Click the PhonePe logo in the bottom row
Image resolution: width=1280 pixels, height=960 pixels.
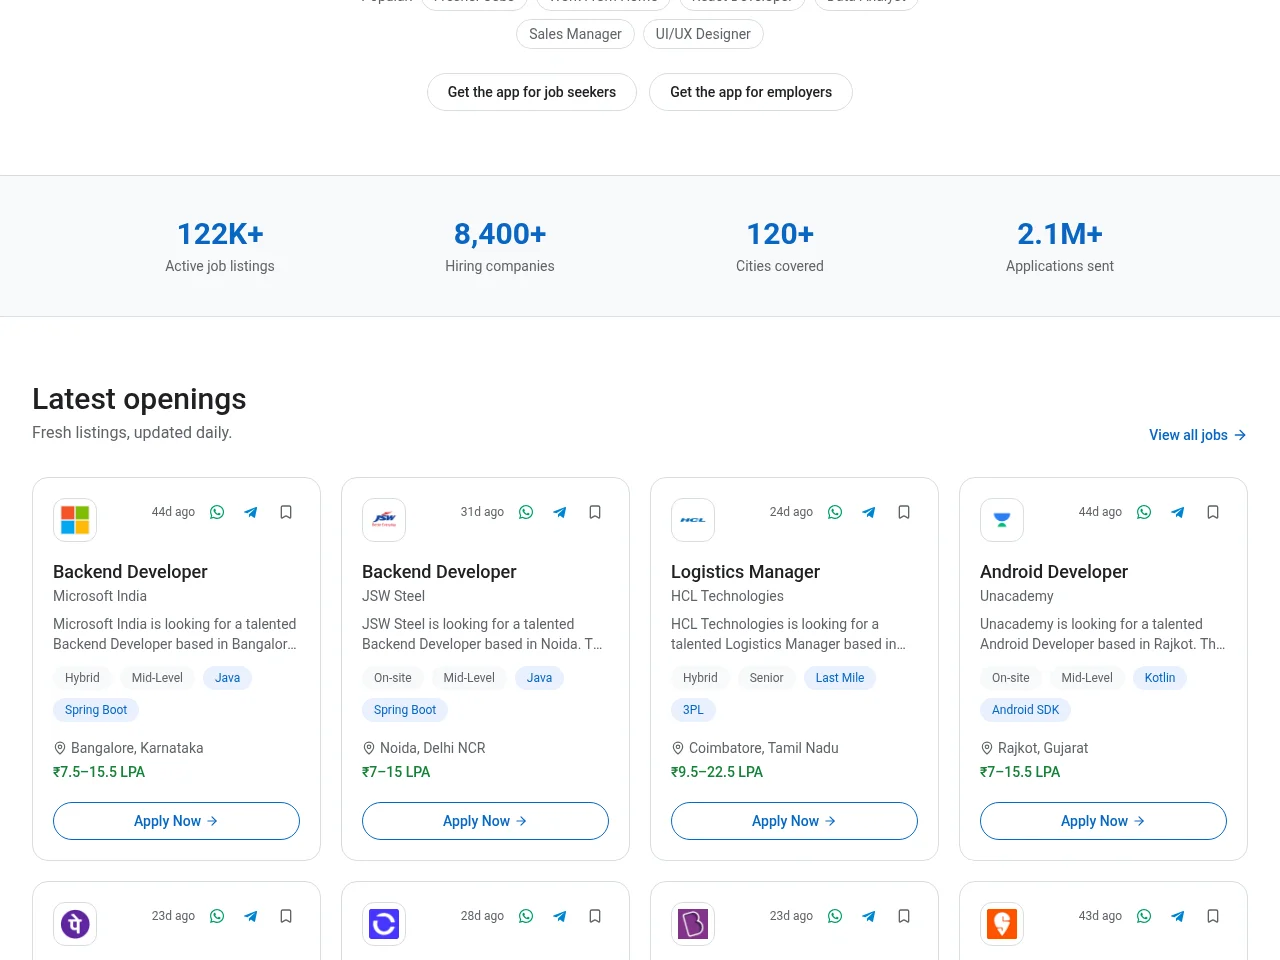coord(75,924)
